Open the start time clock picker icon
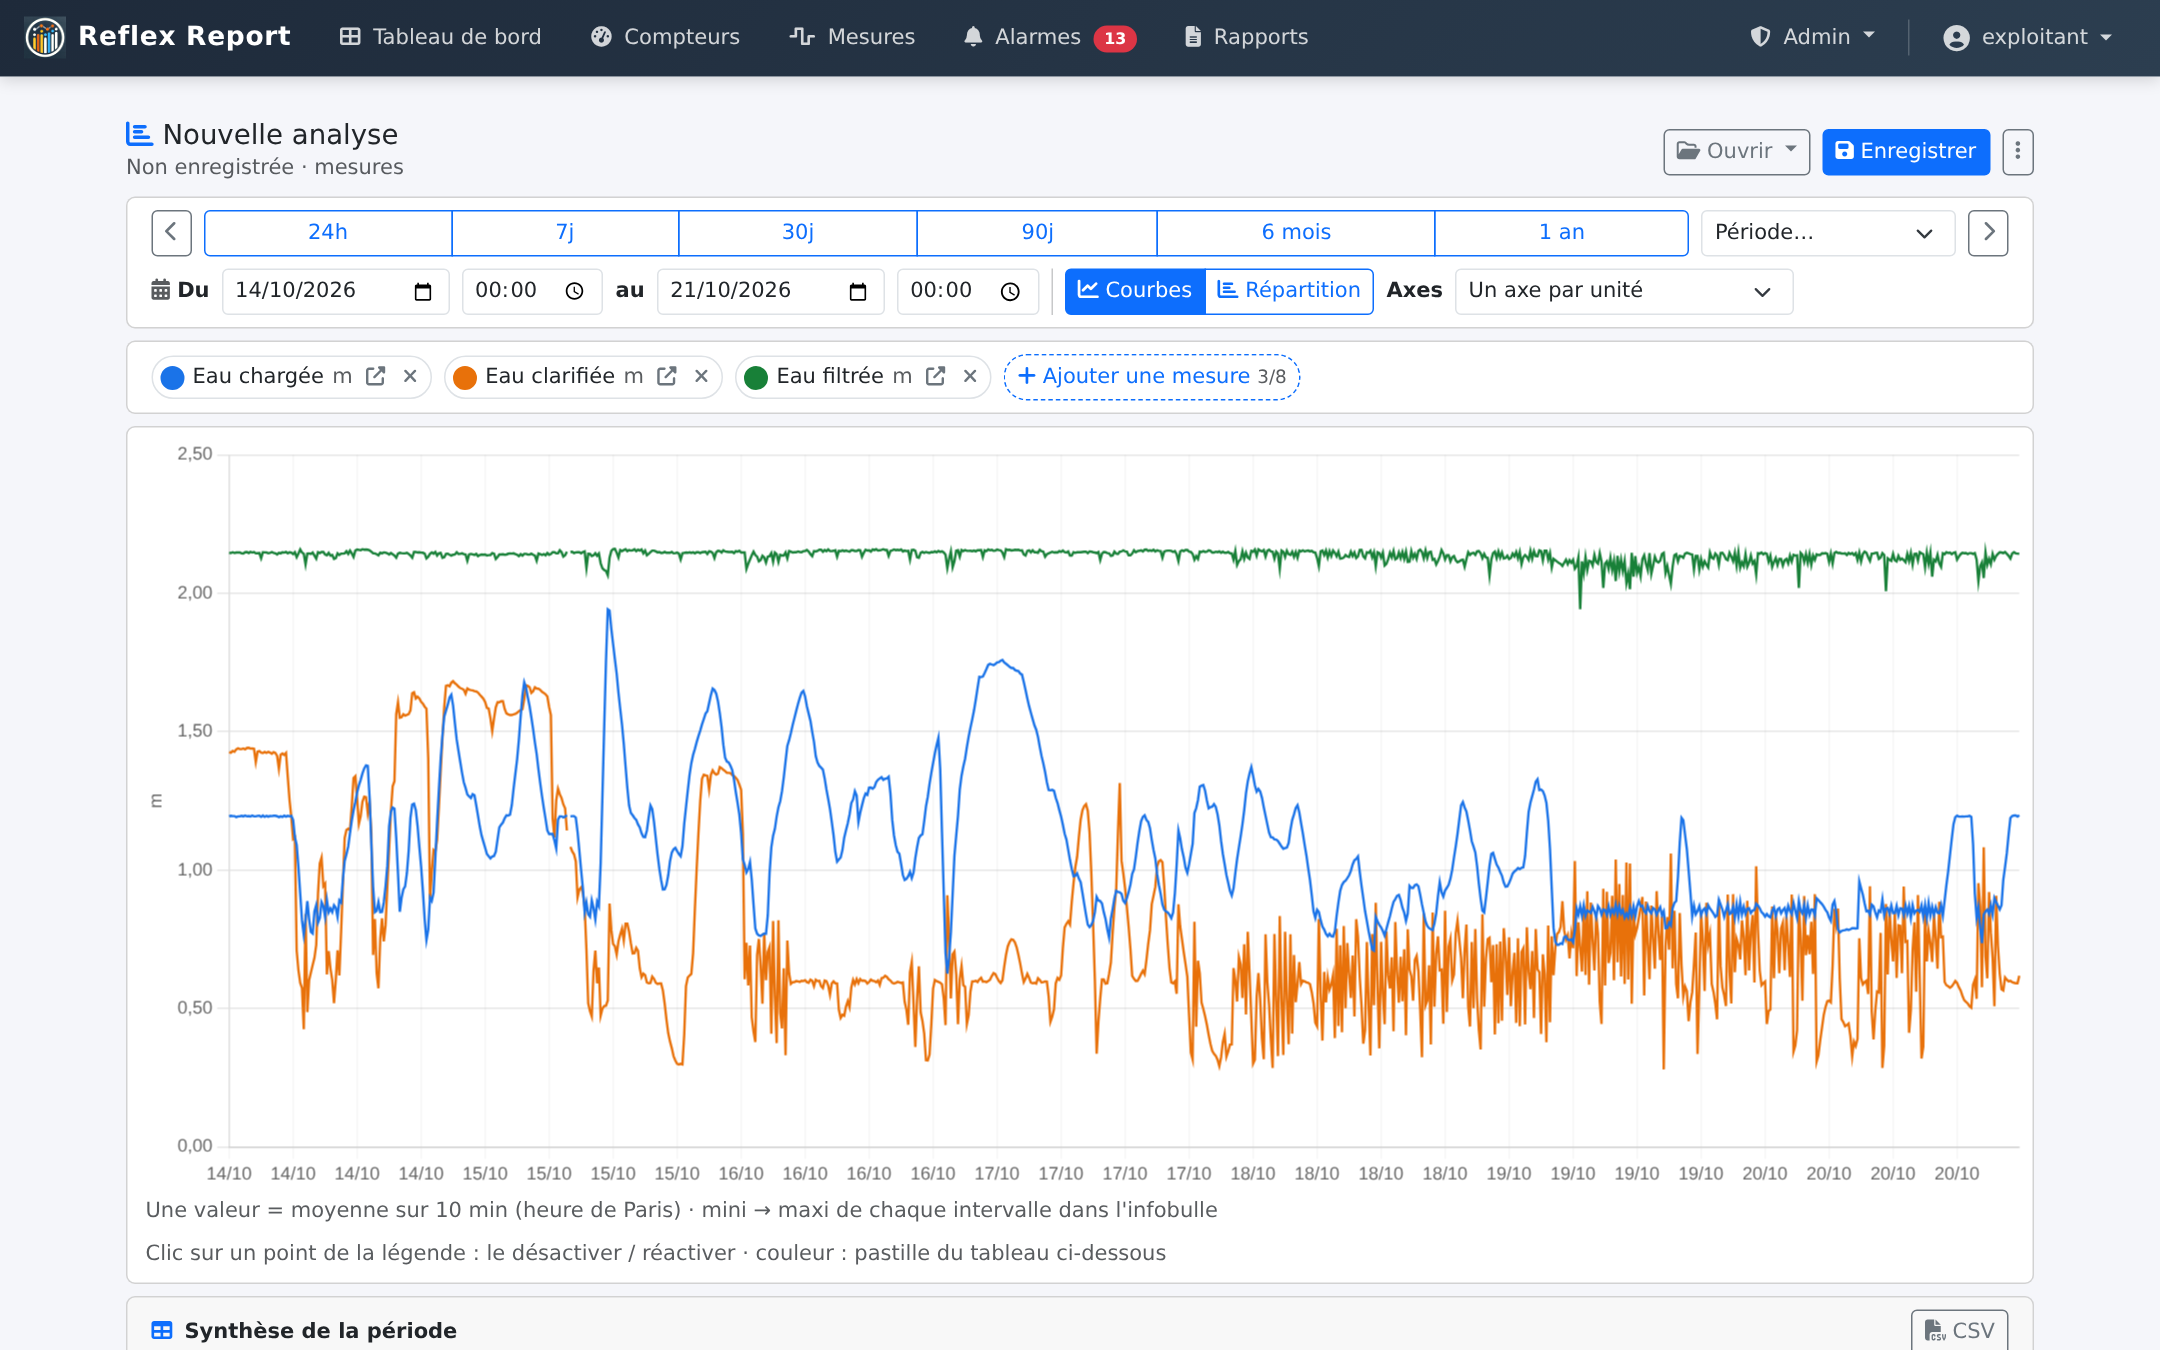2160x1350 pixels. coord(575,292)
